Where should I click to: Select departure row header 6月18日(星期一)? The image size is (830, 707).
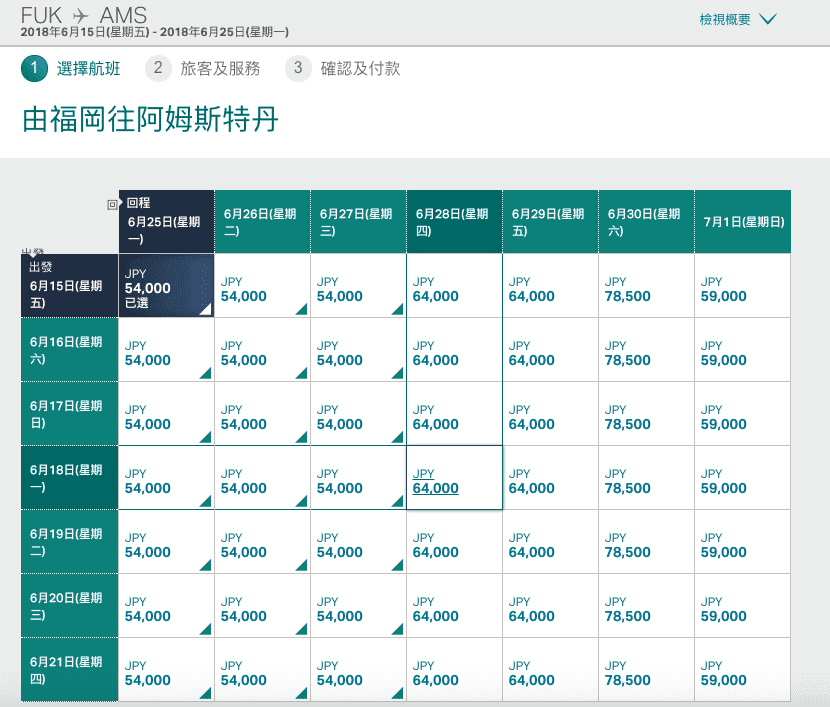[69, 478]
